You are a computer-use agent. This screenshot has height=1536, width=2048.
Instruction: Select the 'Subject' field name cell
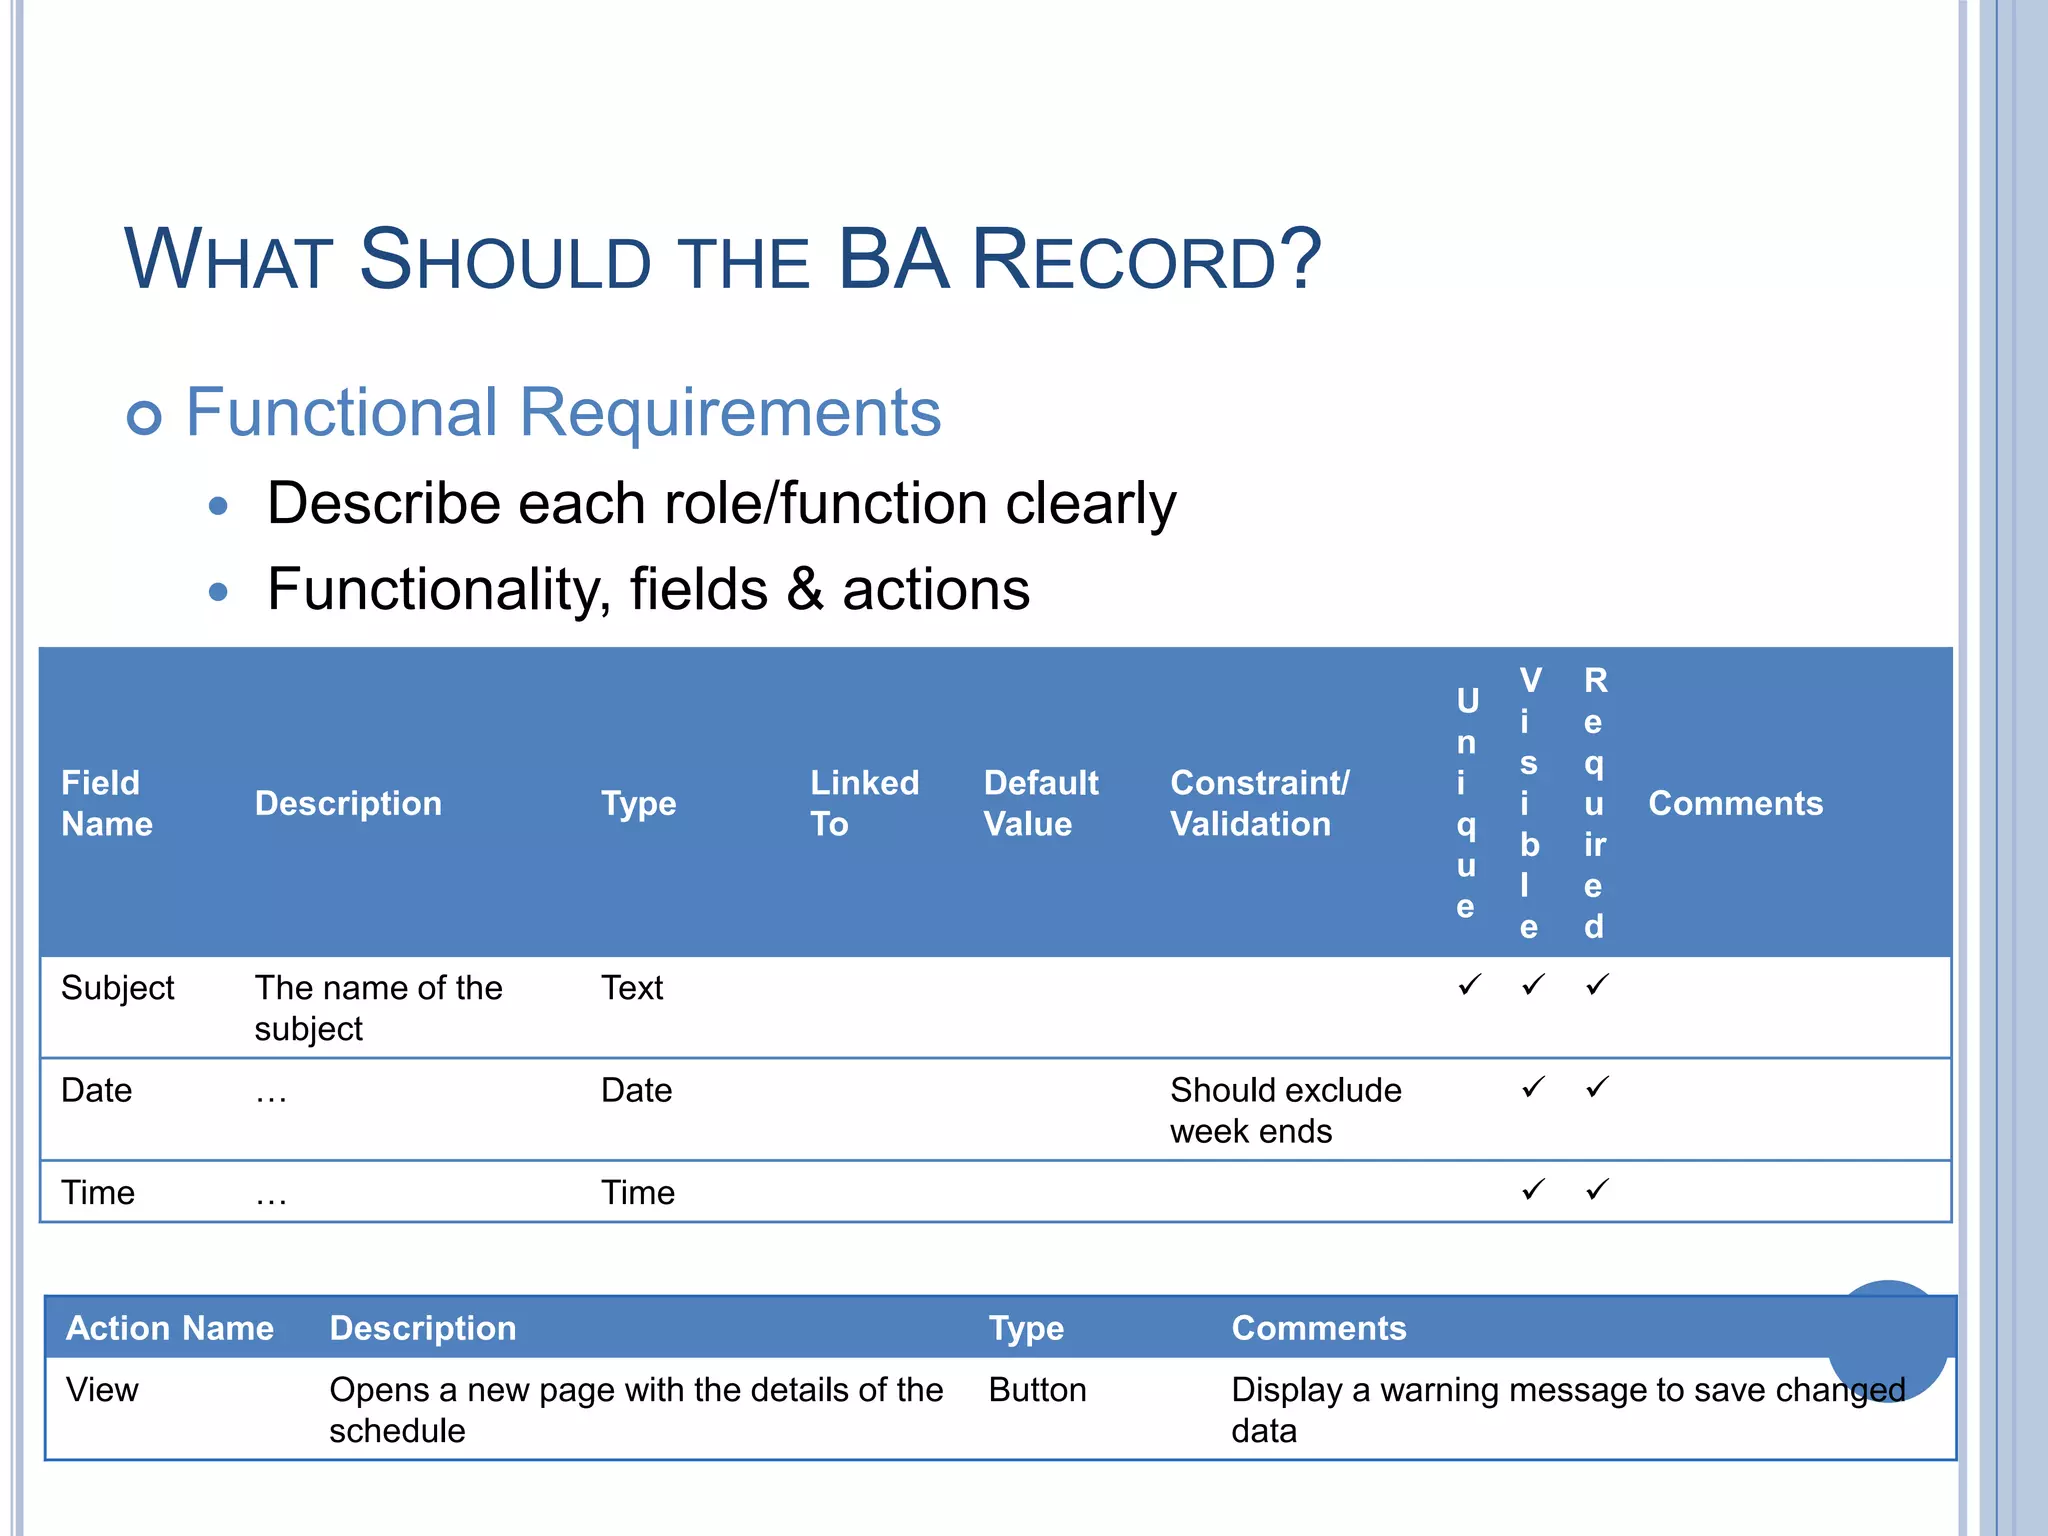point(117,988)
